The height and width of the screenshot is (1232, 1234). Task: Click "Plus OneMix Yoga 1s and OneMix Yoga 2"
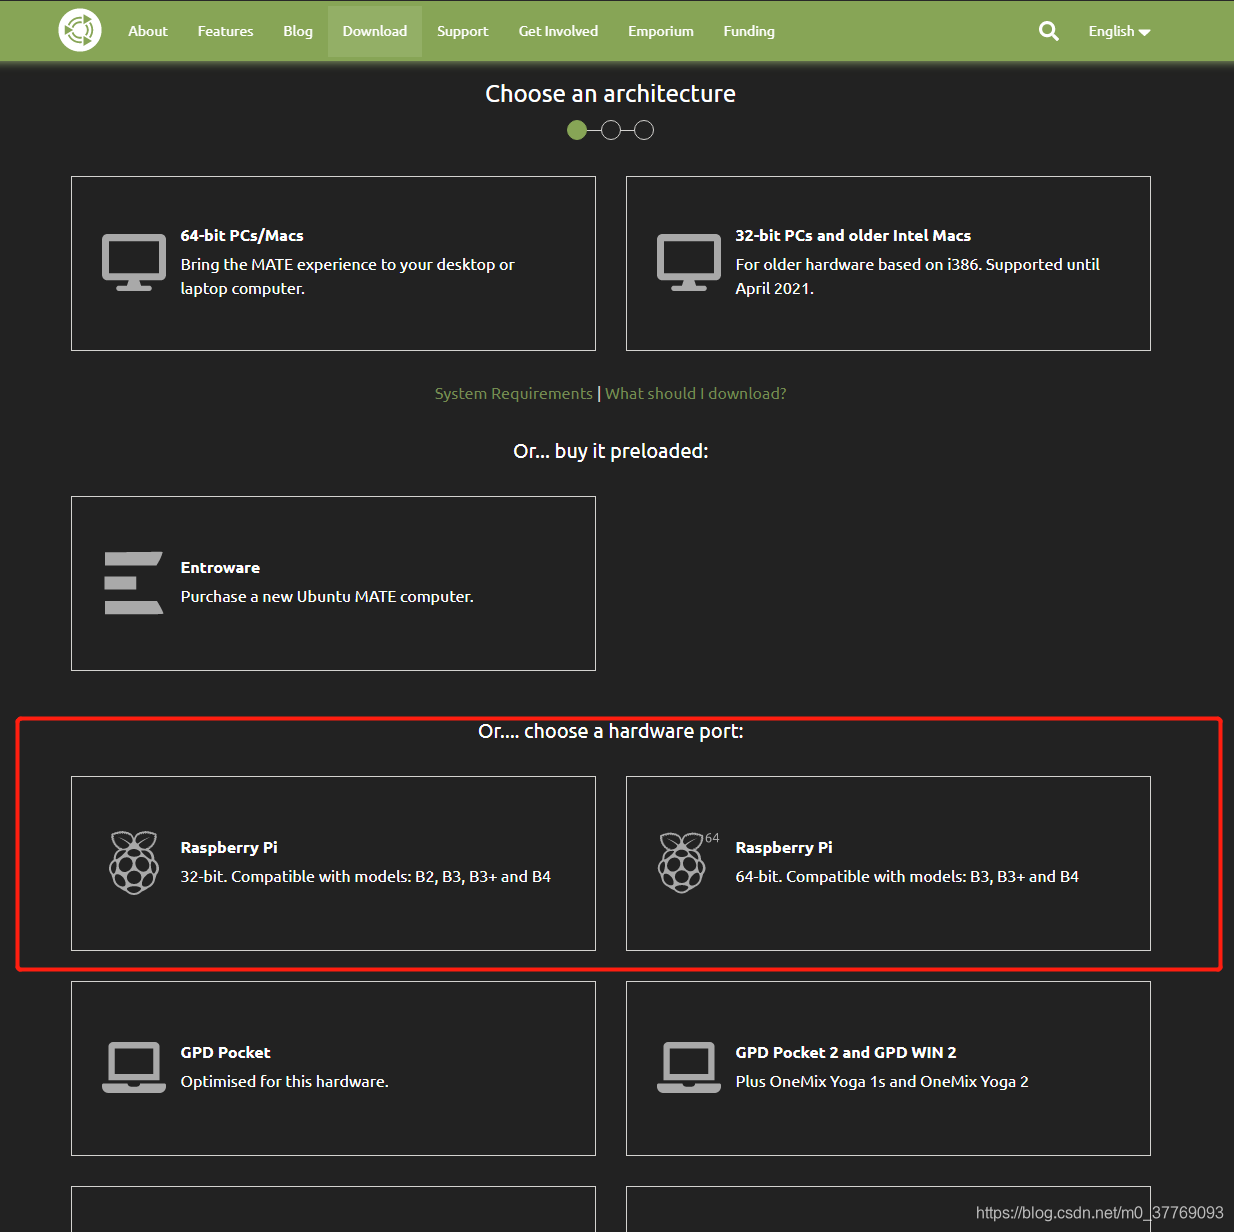882,1082
